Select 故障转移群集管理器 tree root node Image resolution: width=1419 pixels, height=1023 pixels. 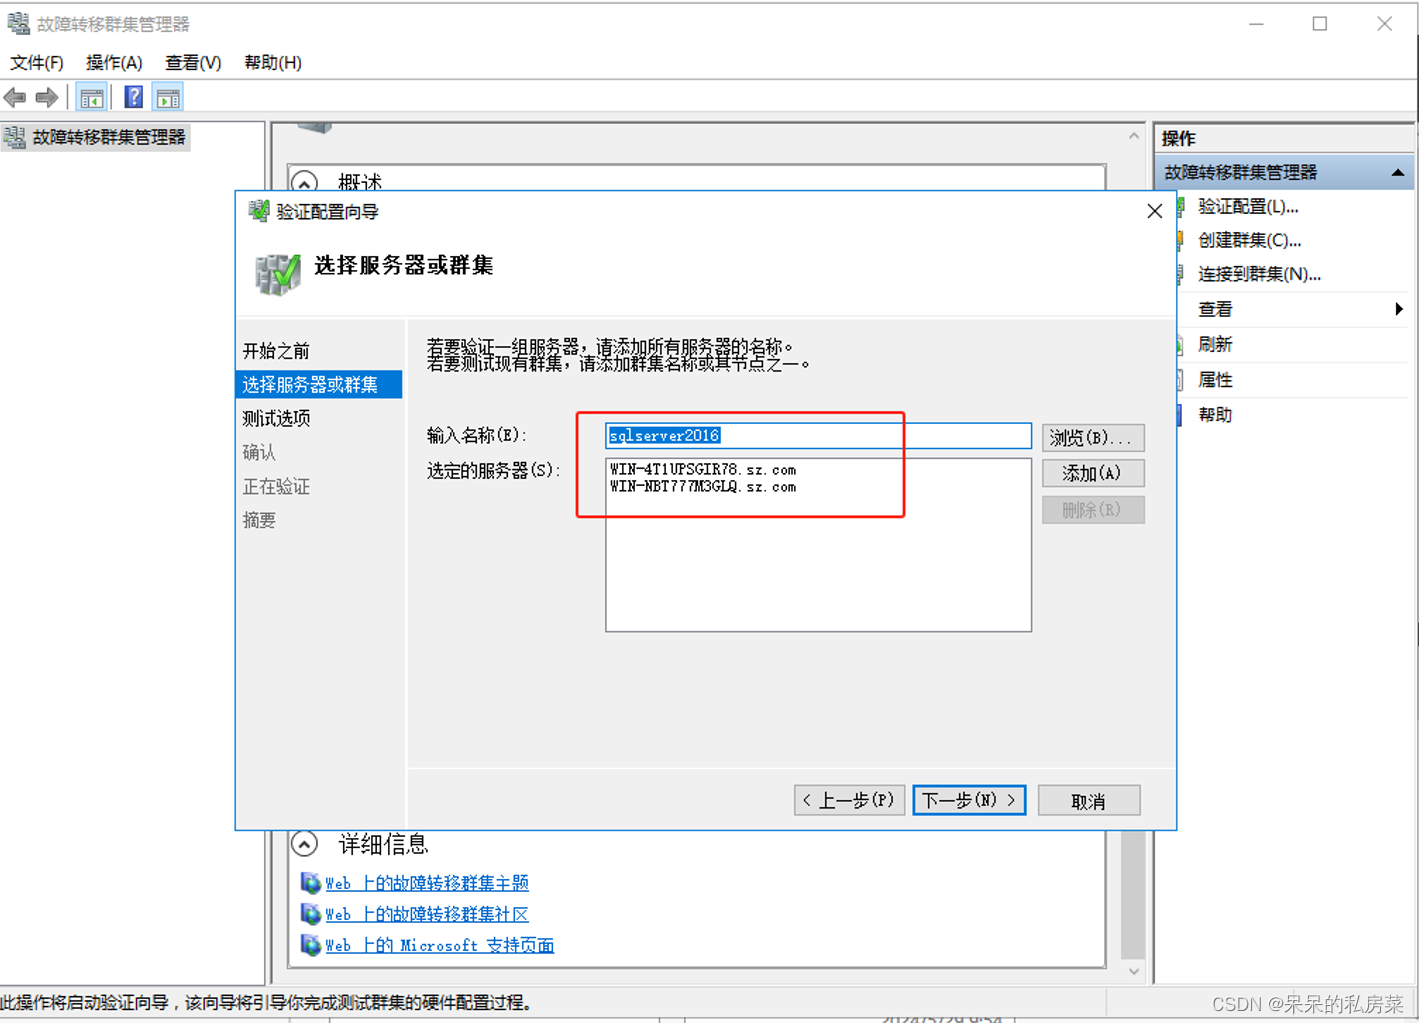(108, 137)
